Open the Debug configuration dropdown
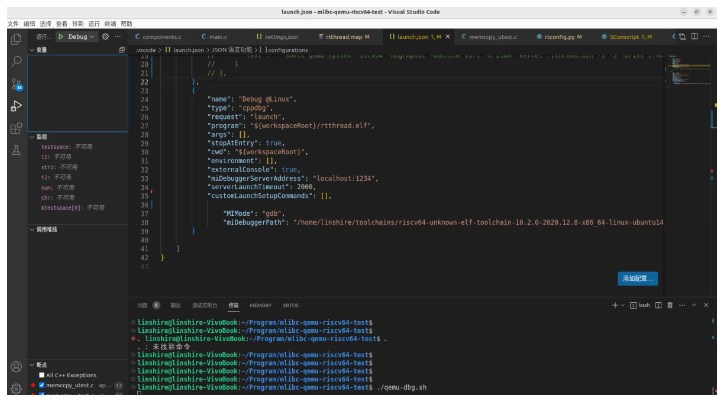The width and height of the screenshot is (723, 403). pyautogui.click(x=82, y=37)
